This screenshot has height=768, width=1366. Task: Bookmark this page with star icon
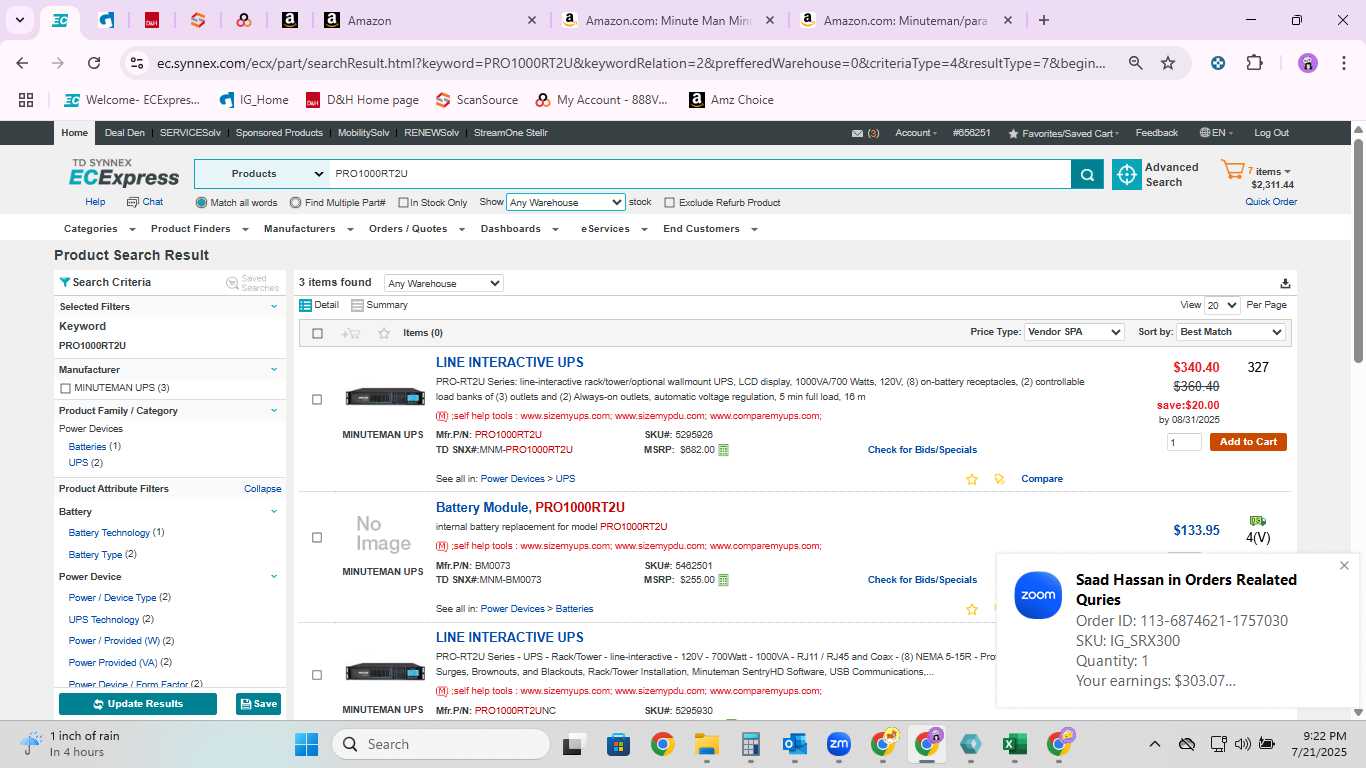1168,63
